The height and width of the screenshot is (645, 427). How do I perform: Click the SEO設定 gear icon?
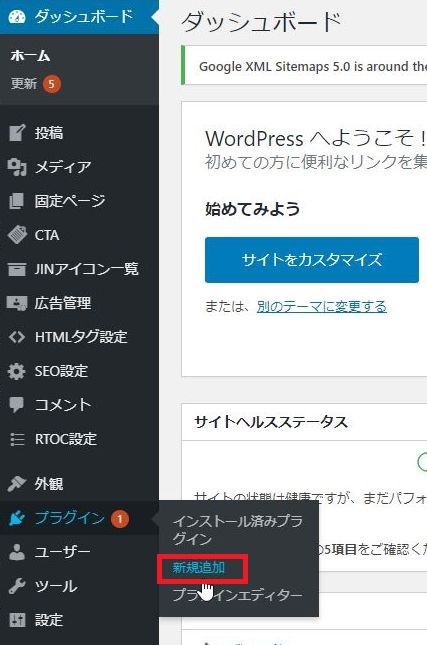click(x=17, y=371)
